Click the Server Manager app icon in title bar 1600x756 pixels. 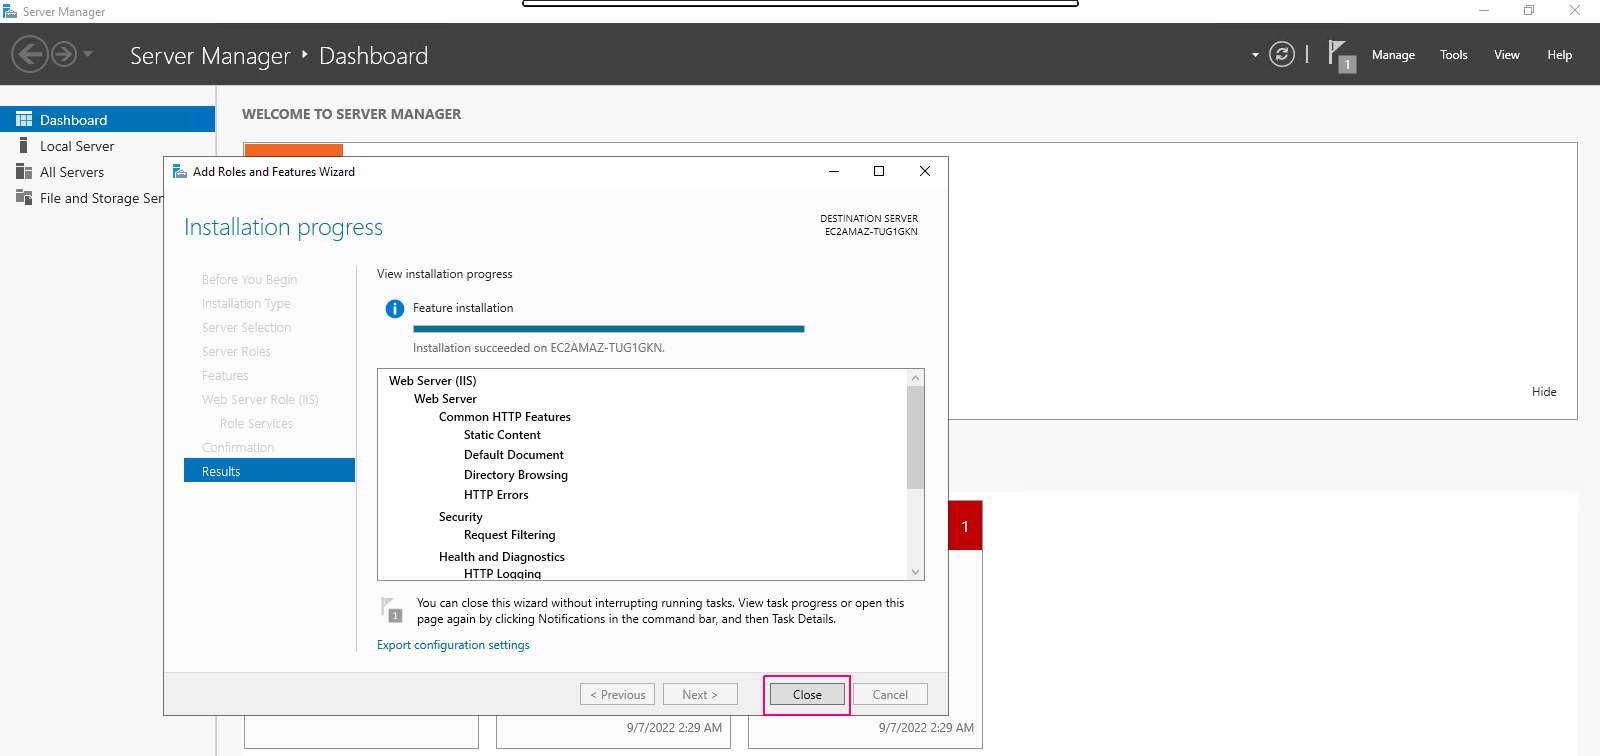pos(10,11)
